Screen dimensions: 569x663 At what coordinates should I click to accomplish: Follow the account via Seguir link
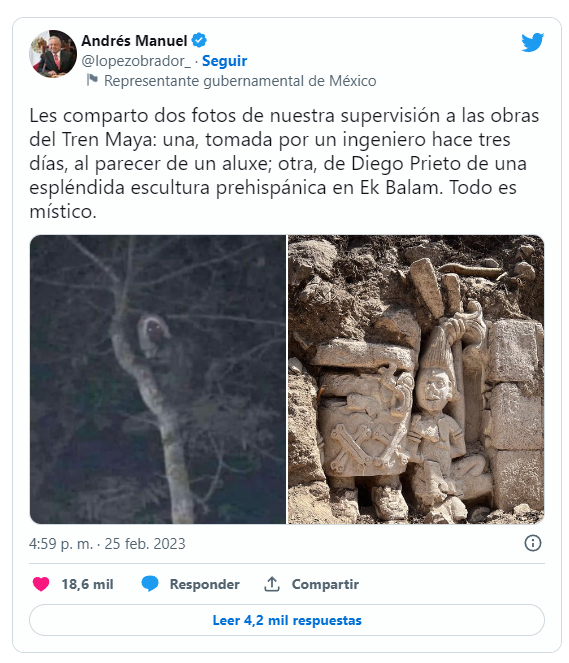(x=224, y=61)
